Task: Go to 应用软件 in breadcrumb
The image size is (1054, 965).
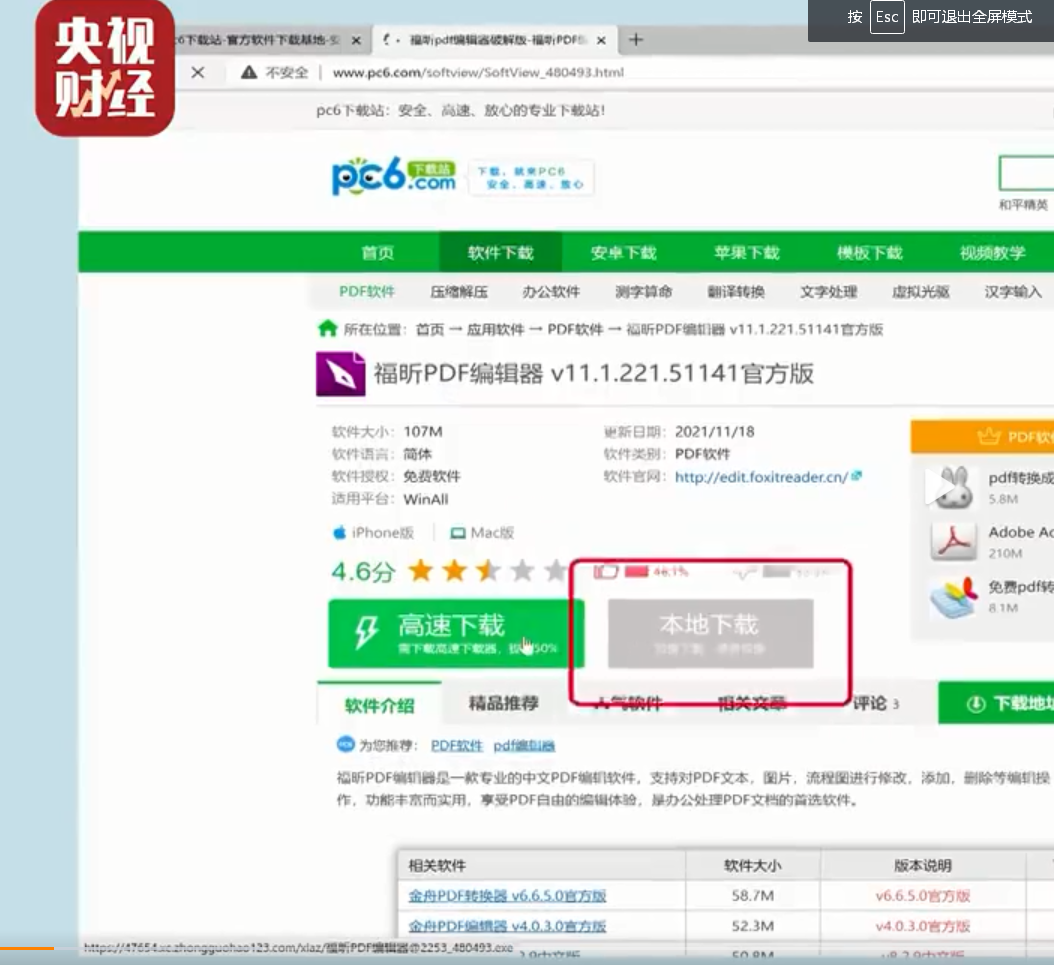Action: (x=495, y=329)
